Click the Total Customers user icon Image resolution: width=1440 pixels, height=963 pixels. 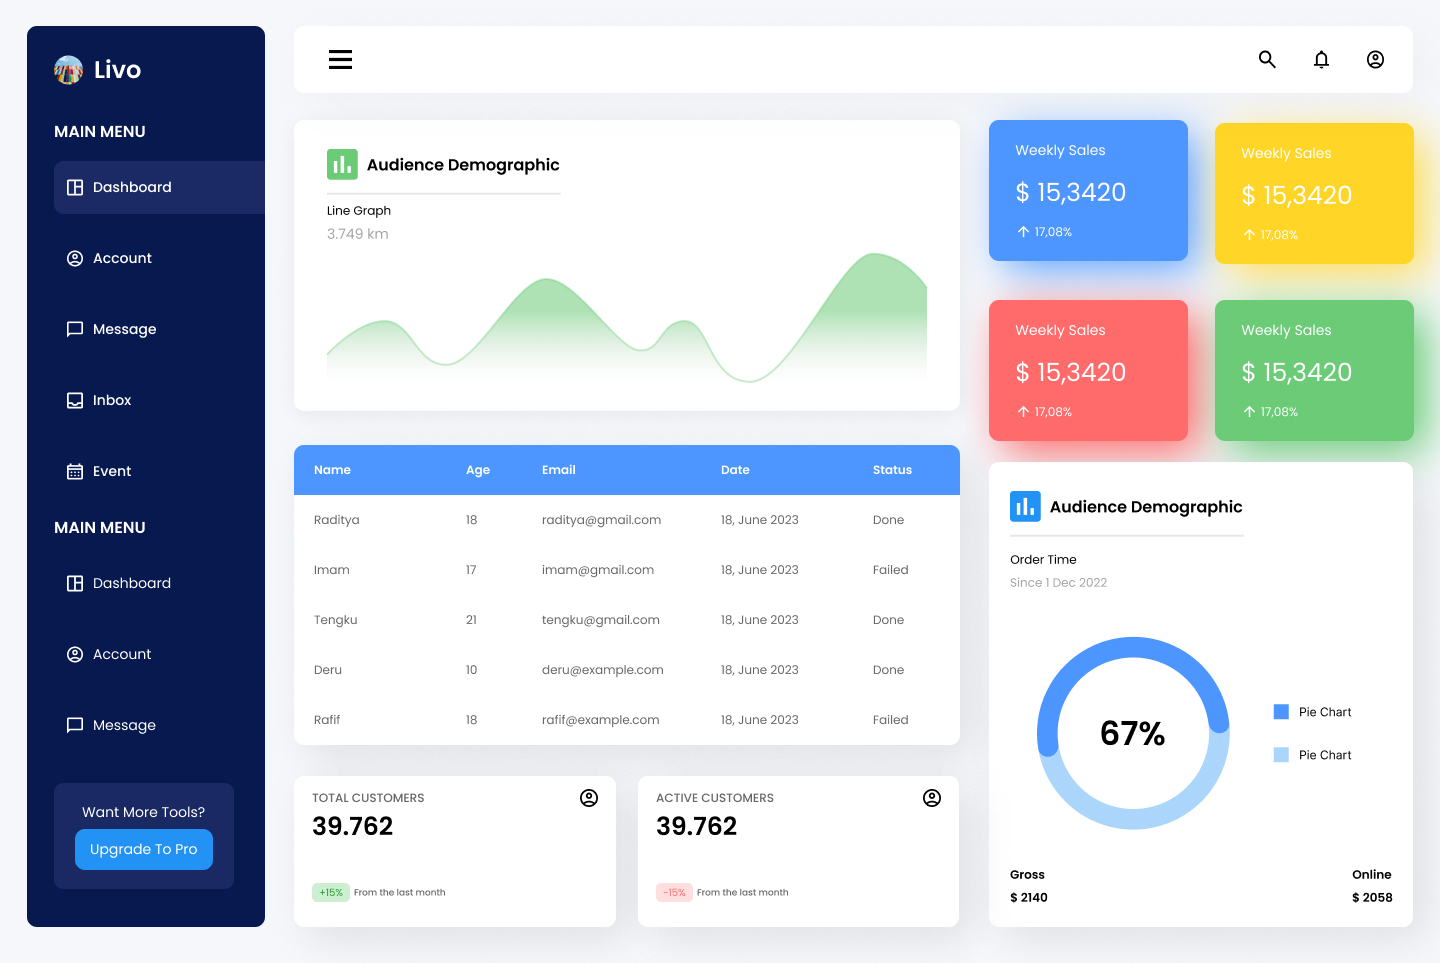pos(589,798)
